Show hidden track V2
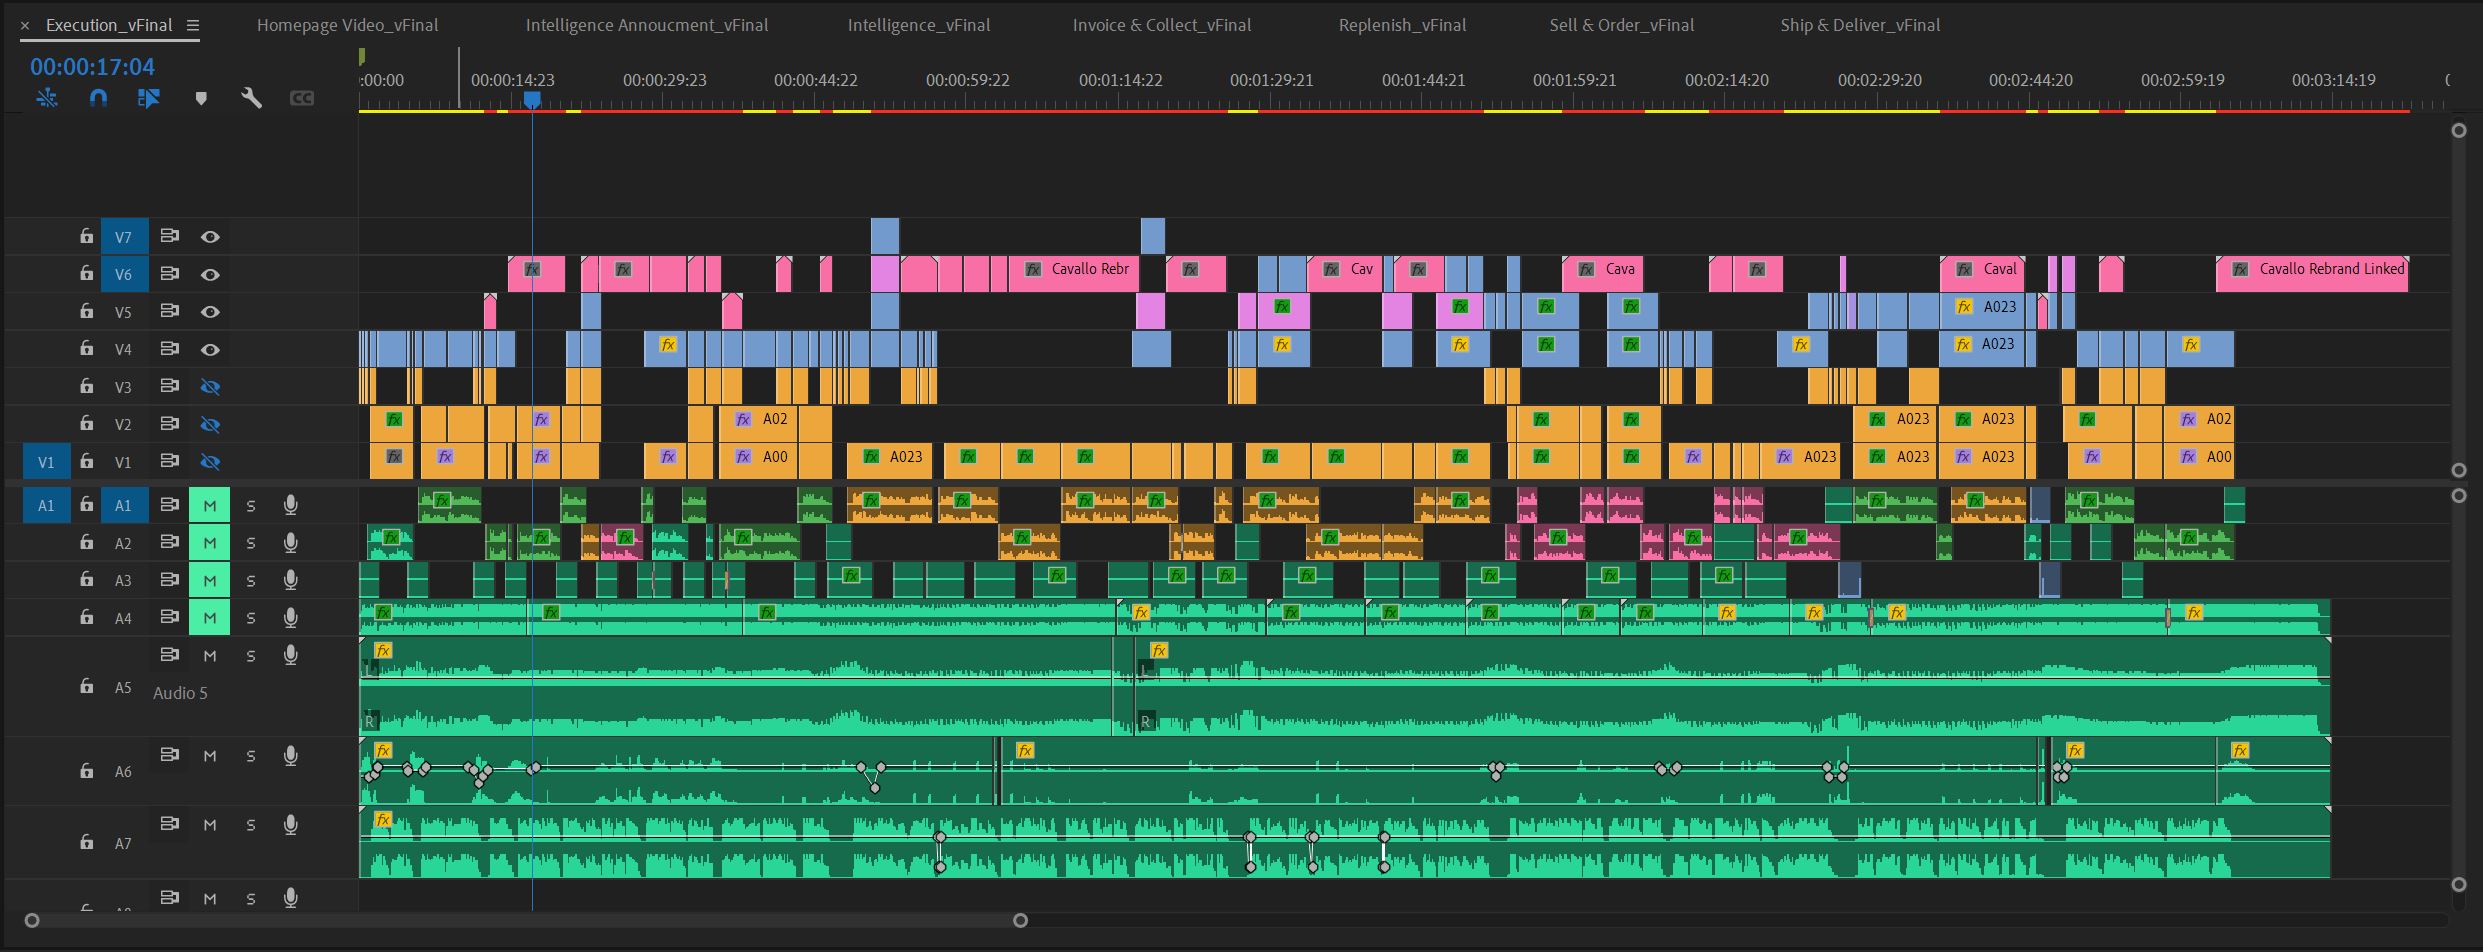The image size is (2483, 952). (210, 424)
